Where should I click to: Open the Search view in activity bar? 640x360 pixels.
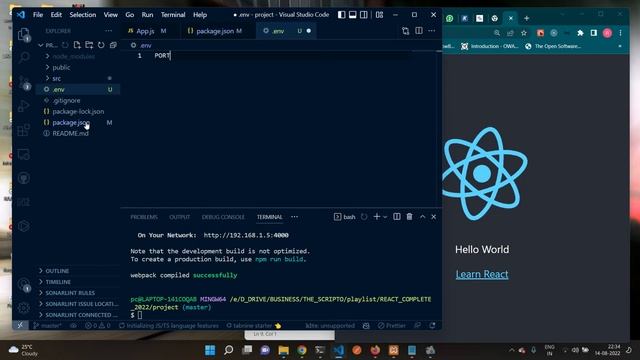(24, 58)
